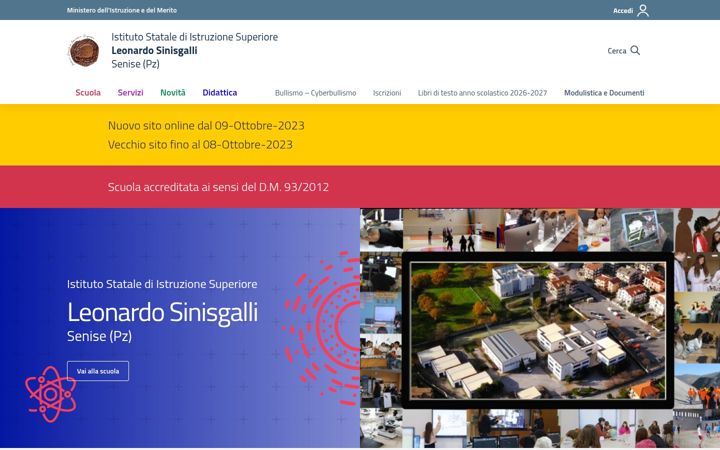
Task: Click the school logo emblem
Action: (84, 51)
